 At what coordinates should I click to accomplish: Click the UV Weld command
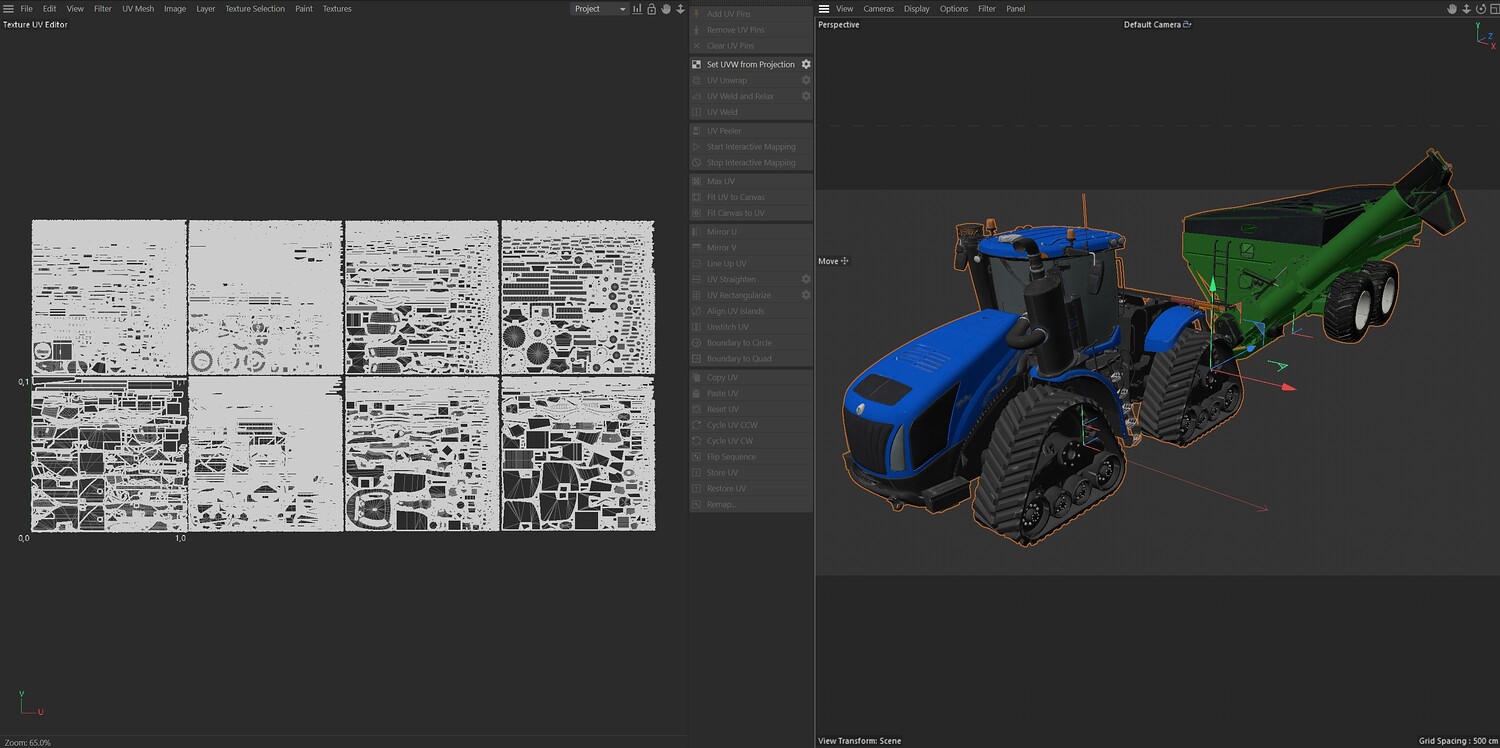[722, 112]
